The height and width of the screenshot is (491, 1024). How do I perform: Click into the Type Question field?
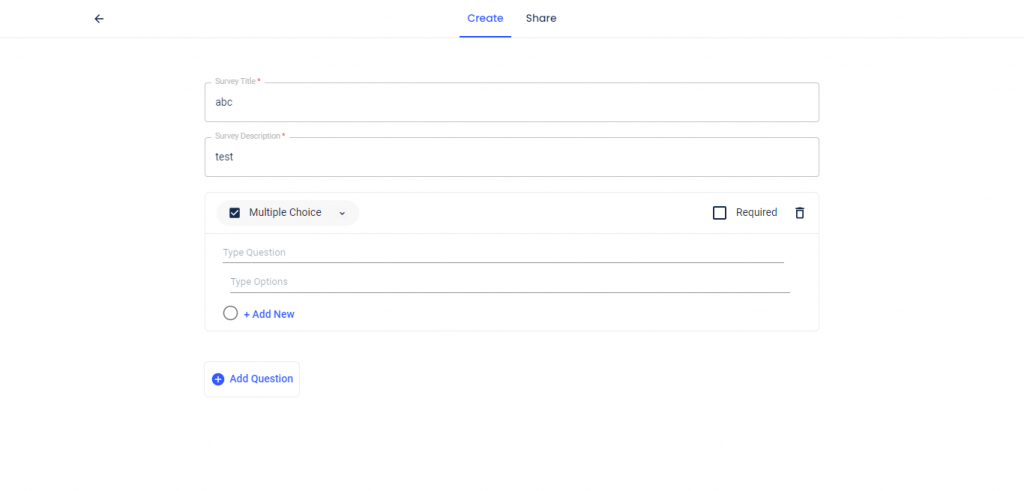click(x=503, y=253)
